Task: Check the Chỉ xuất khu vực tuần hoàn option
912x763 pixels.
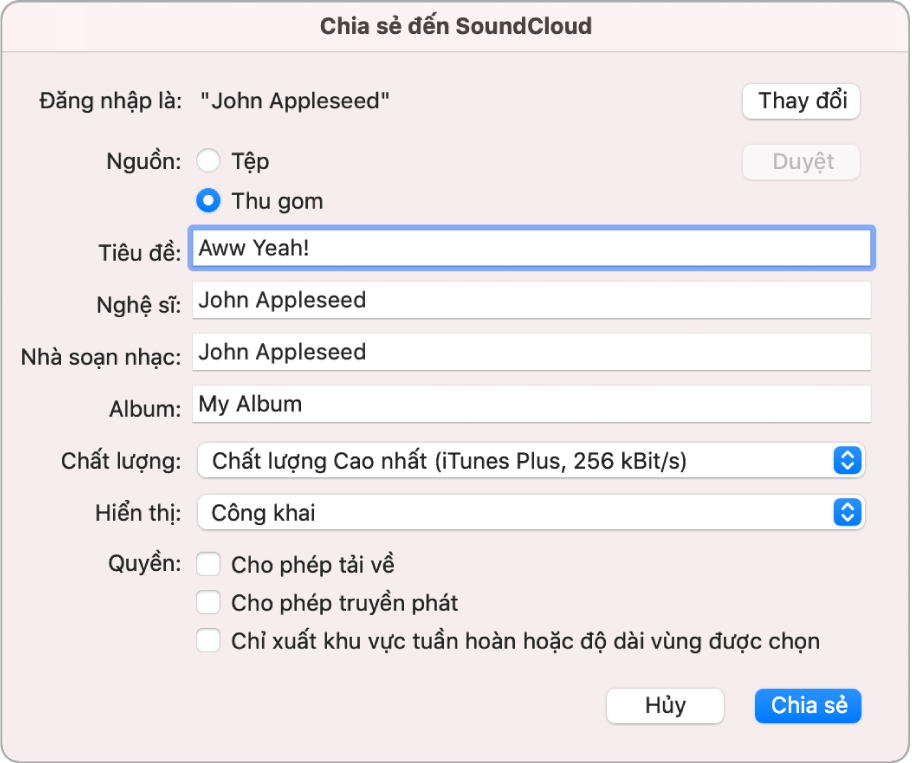Action: (x=208, y=640)
